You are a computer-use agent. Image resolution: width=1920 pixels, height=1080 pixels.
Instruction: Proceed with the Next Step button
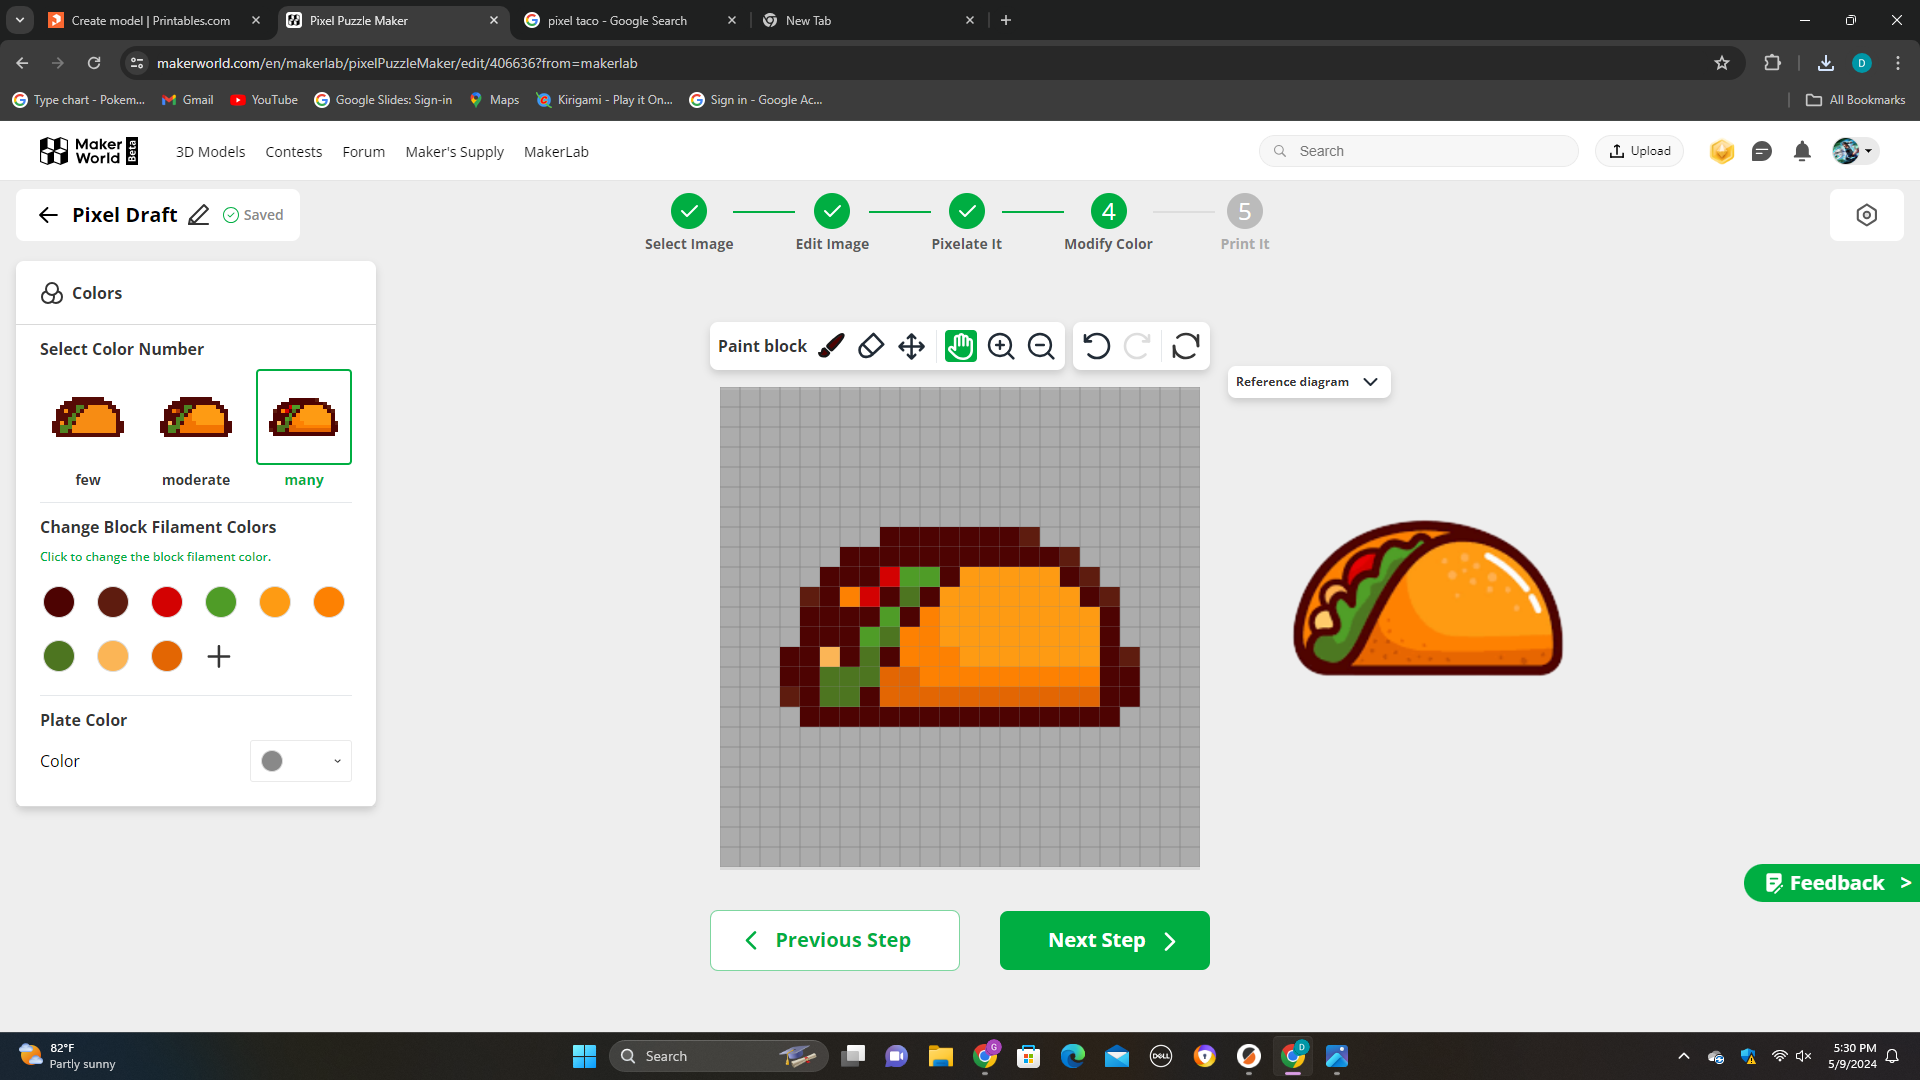pyautogui.click(x=1104, y=940)
